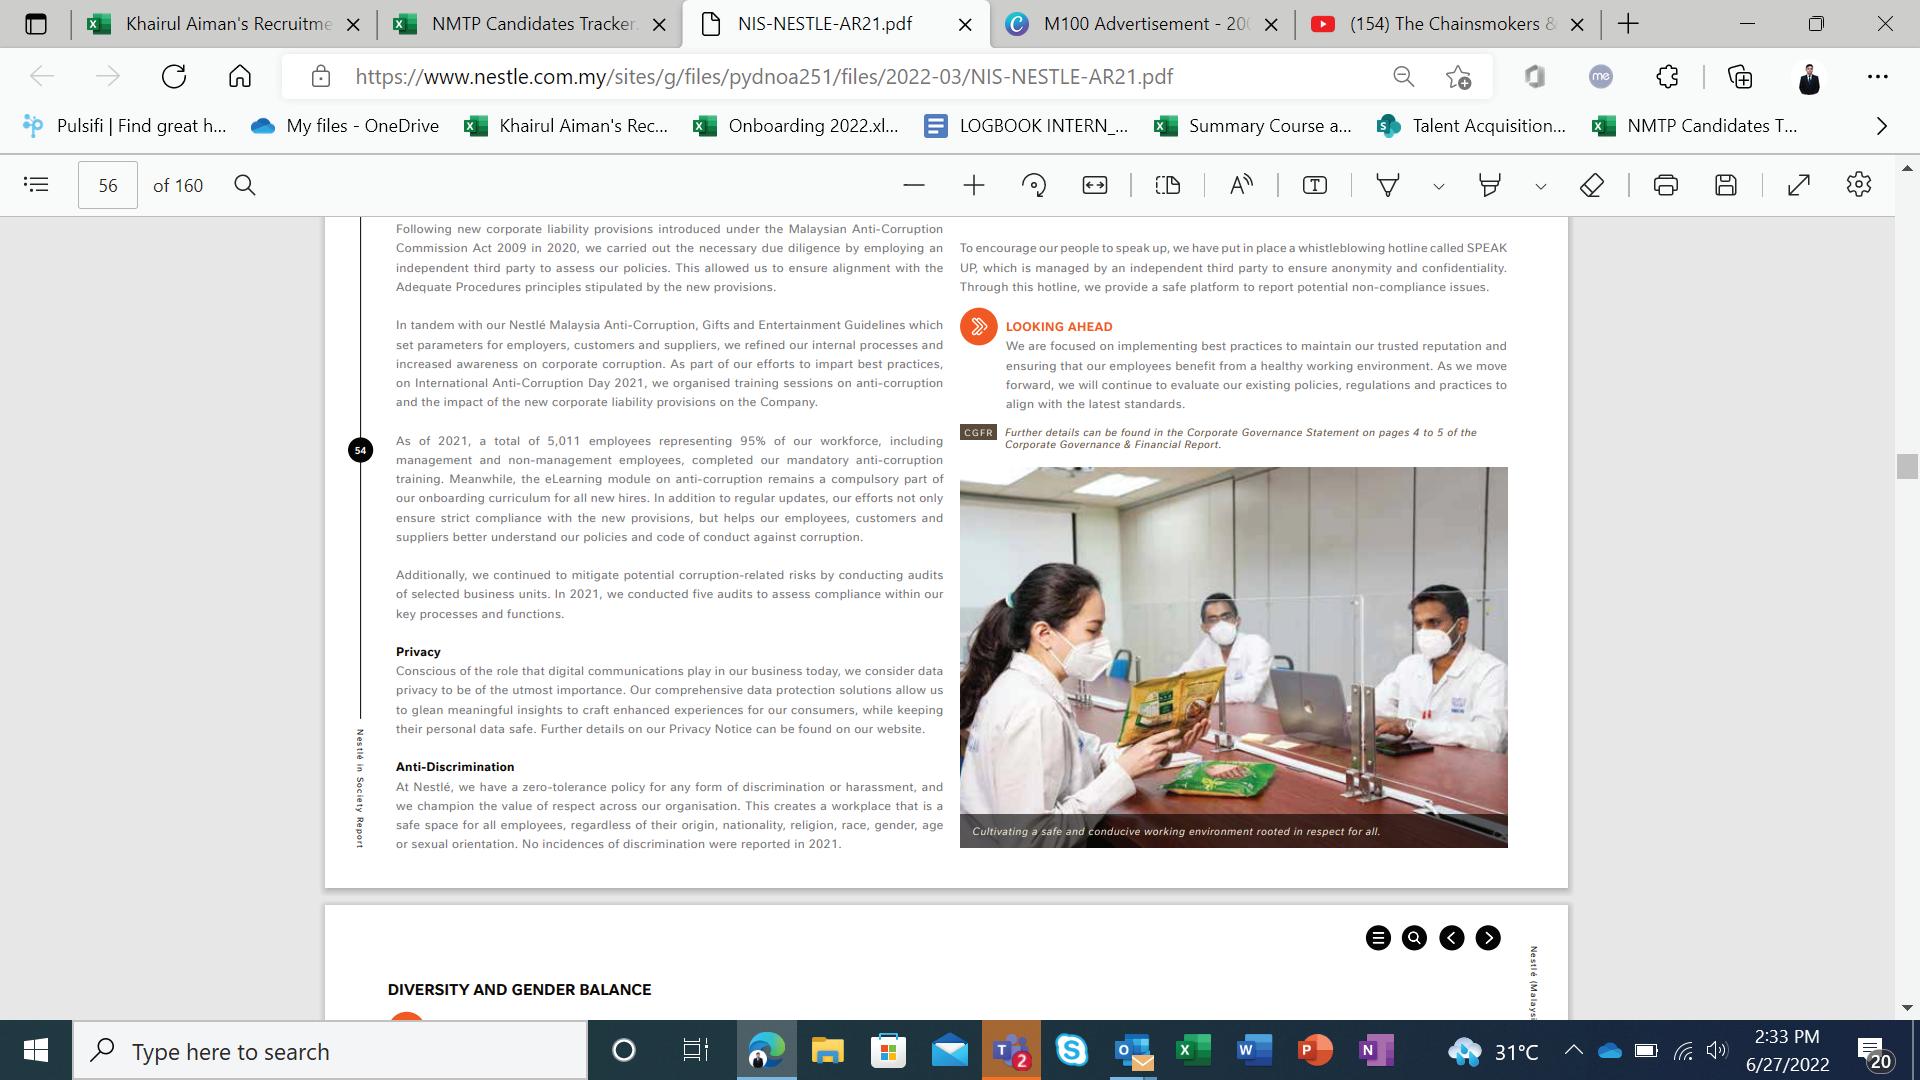Save the PDF file
This screenshot has height=1080, width=1920.
pyautogui.click(x=1726, y=185)
